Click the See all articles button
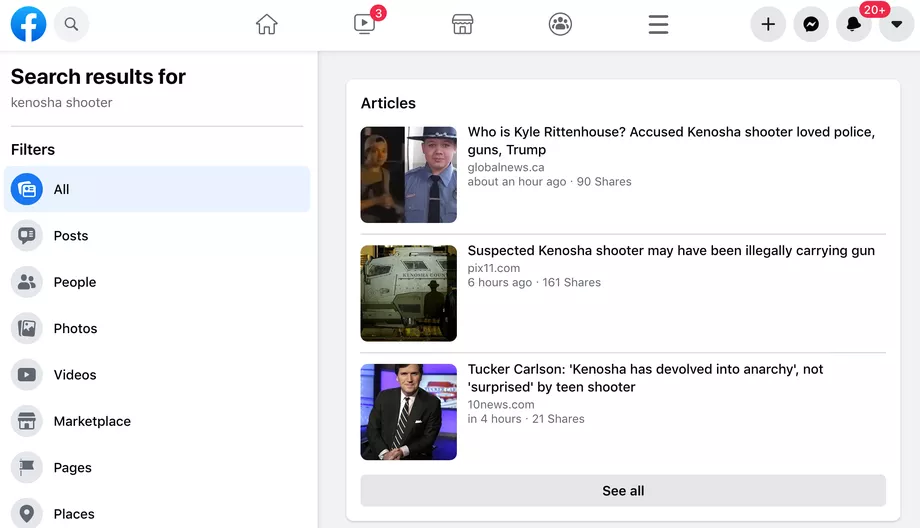The image size is (920, 528). pos(623,490)
